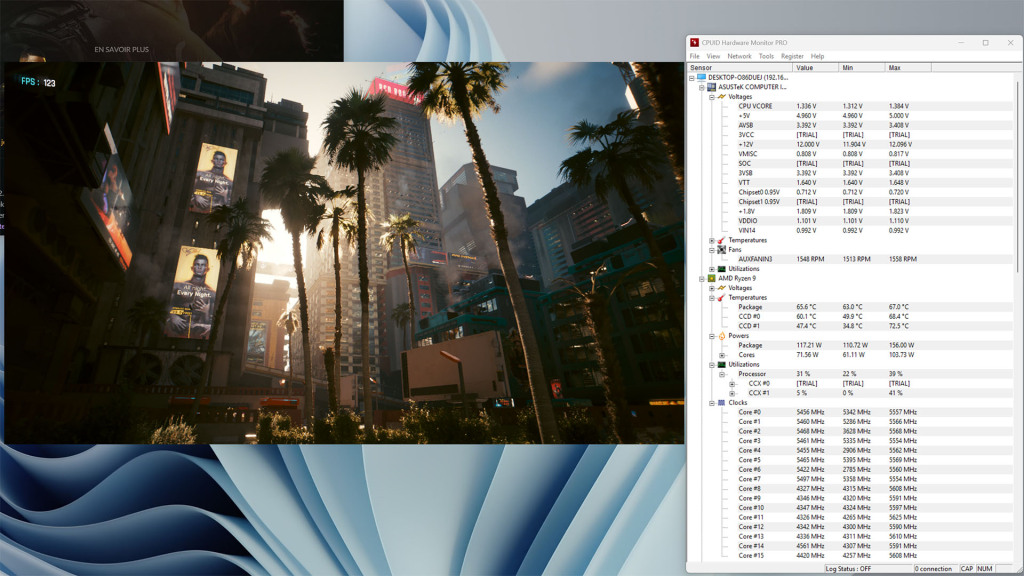
Task: Expand ASUSTeK Temperatures section
Action: (x=712, y=240)
